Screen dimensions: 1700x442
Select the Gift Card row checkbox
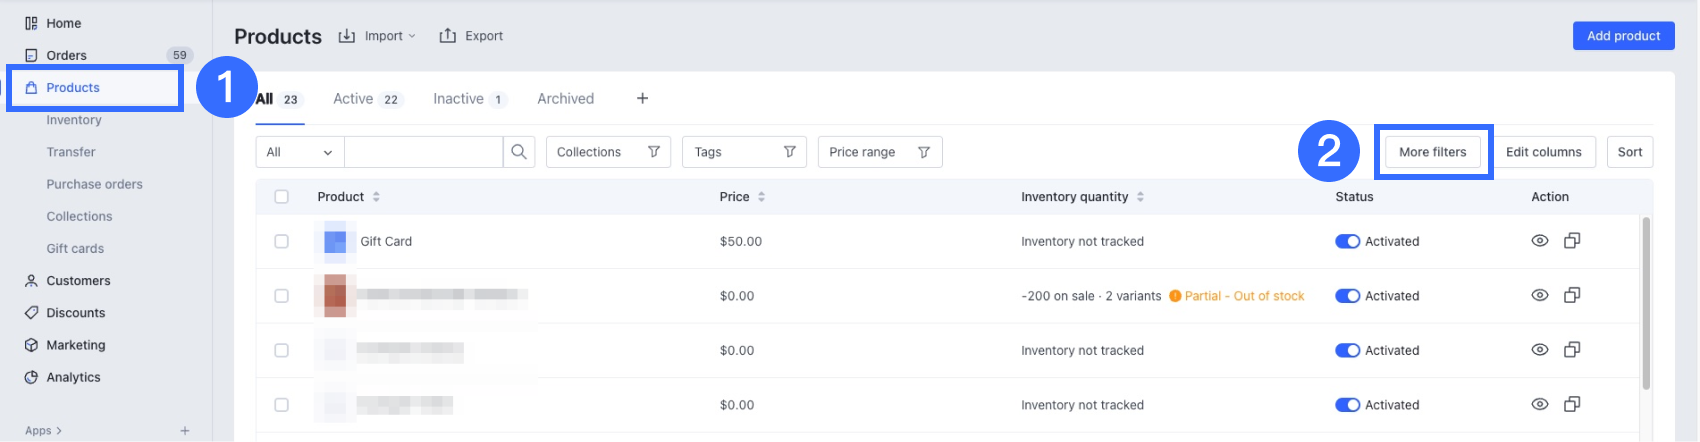(282, 241)
